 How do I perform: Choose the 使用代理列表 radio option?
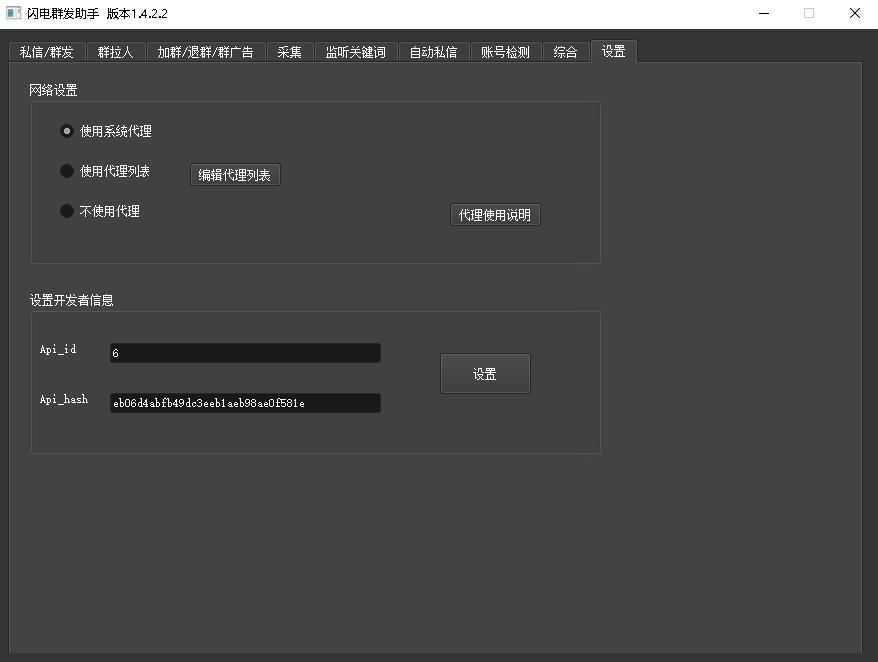pyautogui.click(x=67, y=171)
